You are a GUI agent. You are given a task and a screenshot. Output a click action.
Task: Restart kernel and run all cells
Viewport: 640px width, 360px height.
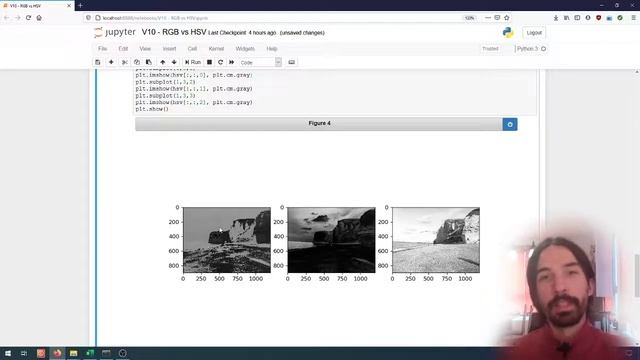coord(231,62)
